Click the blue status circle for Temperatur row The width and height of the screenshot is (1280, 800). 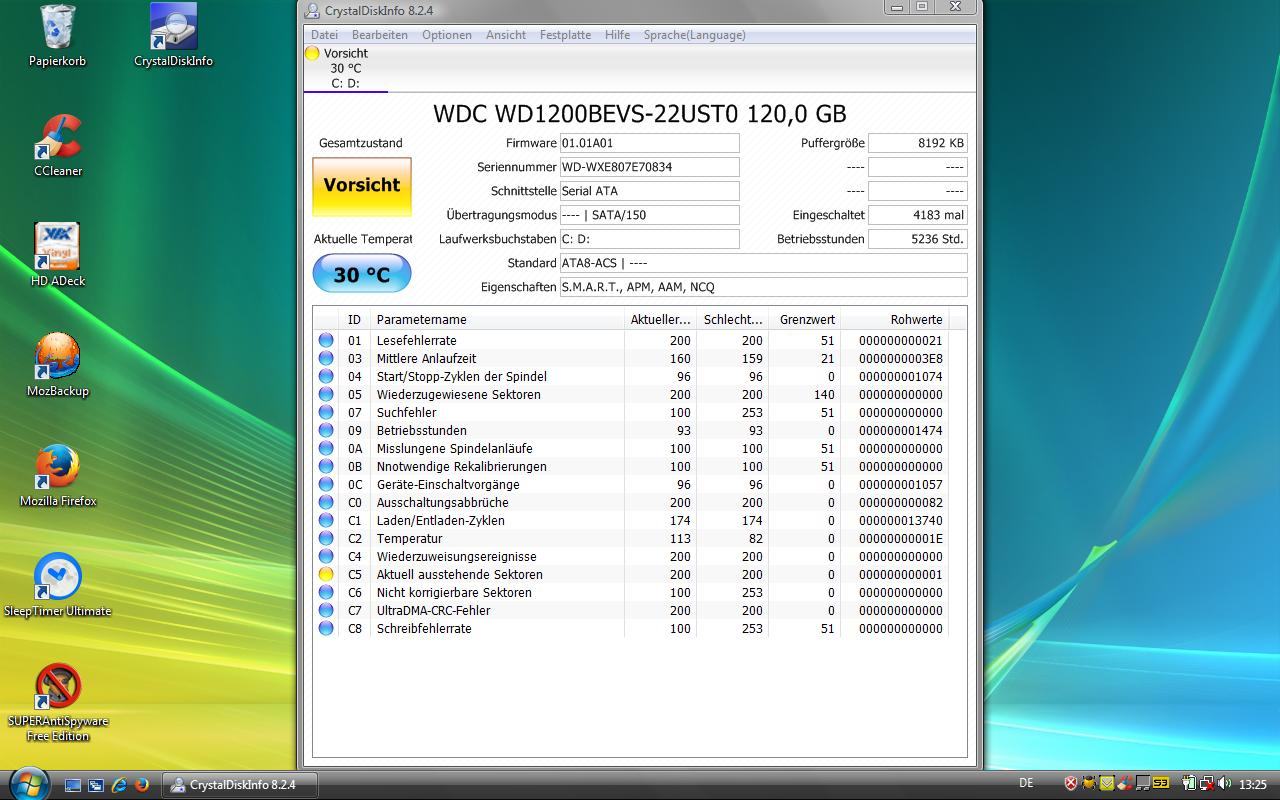(x=326, y=539)
